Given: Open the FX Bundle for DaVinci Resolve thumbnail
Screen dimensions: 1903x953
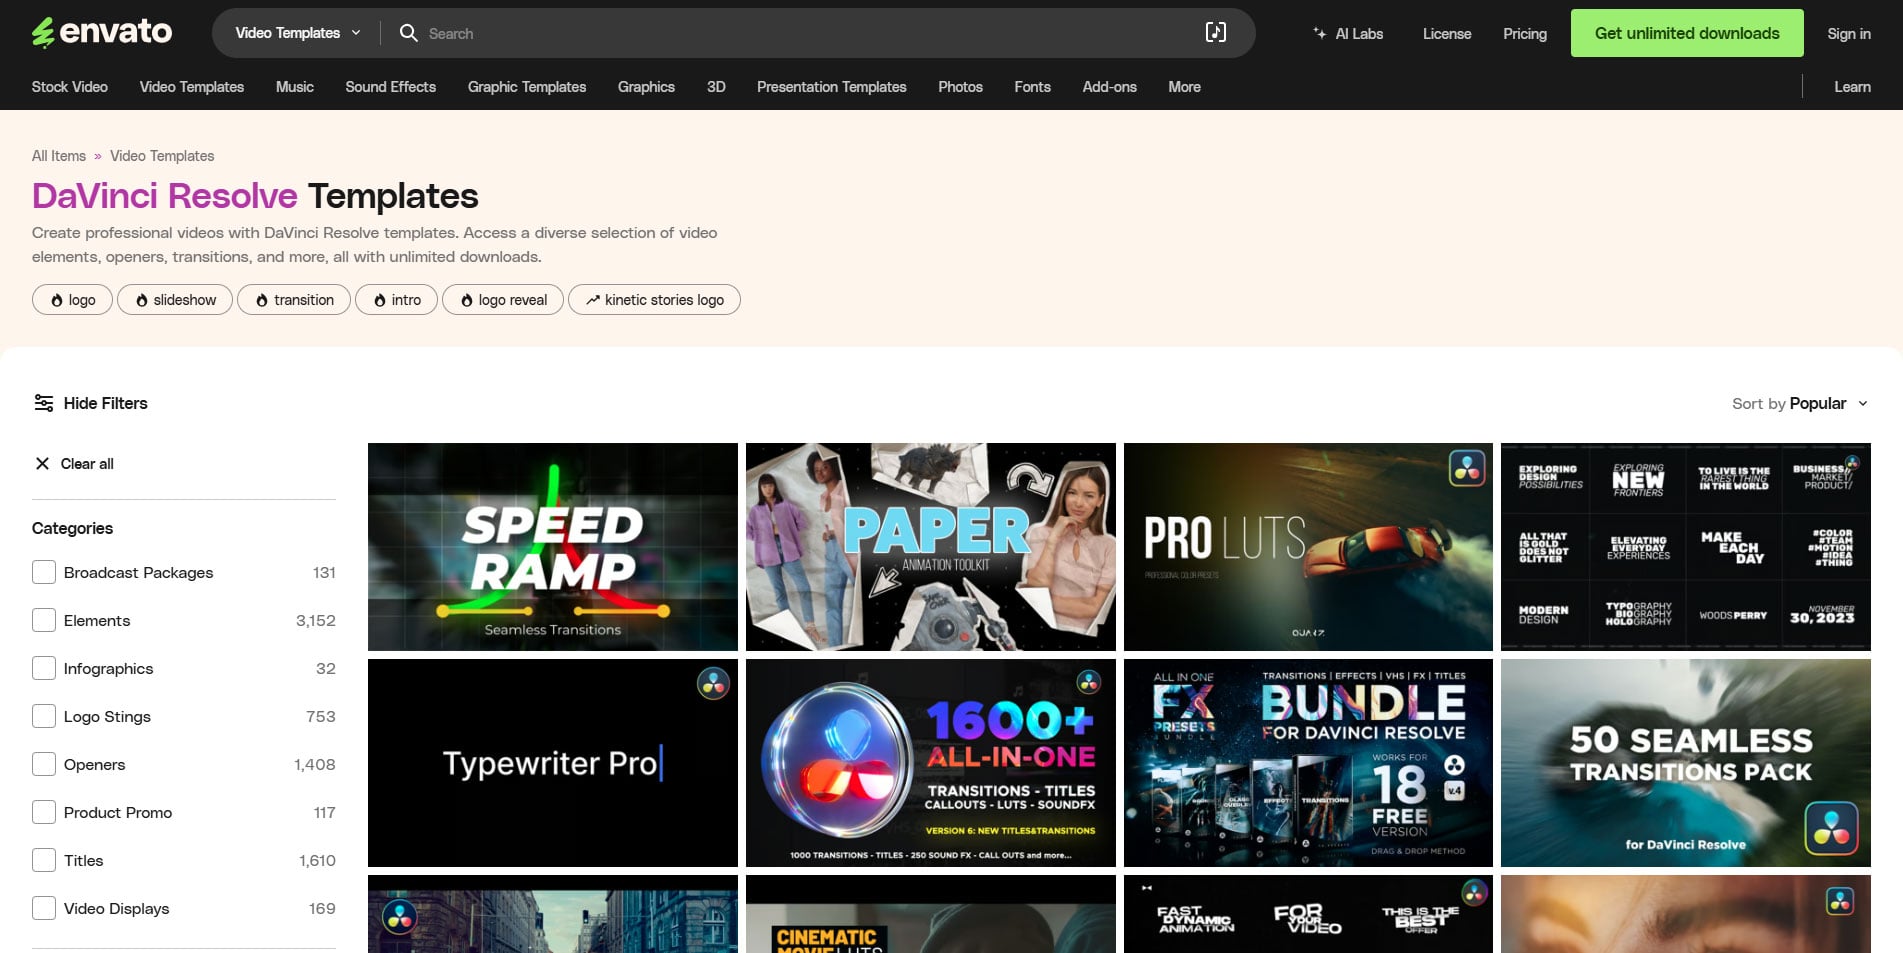Looking at the screenshot, I should [1308, 763].
